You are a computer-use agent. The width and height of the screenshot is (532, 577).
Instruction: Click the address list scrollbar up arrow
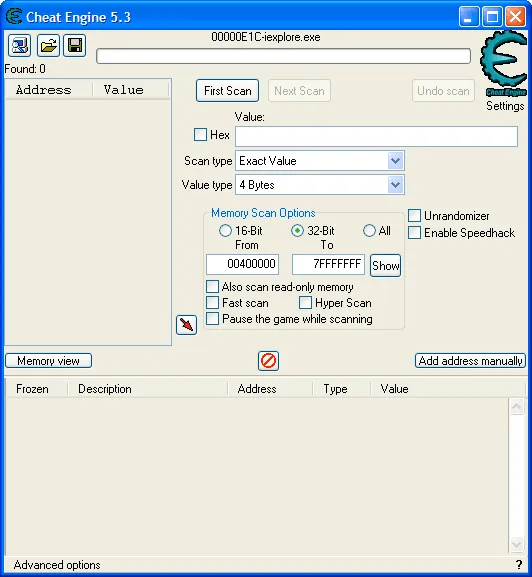[517, 407]
